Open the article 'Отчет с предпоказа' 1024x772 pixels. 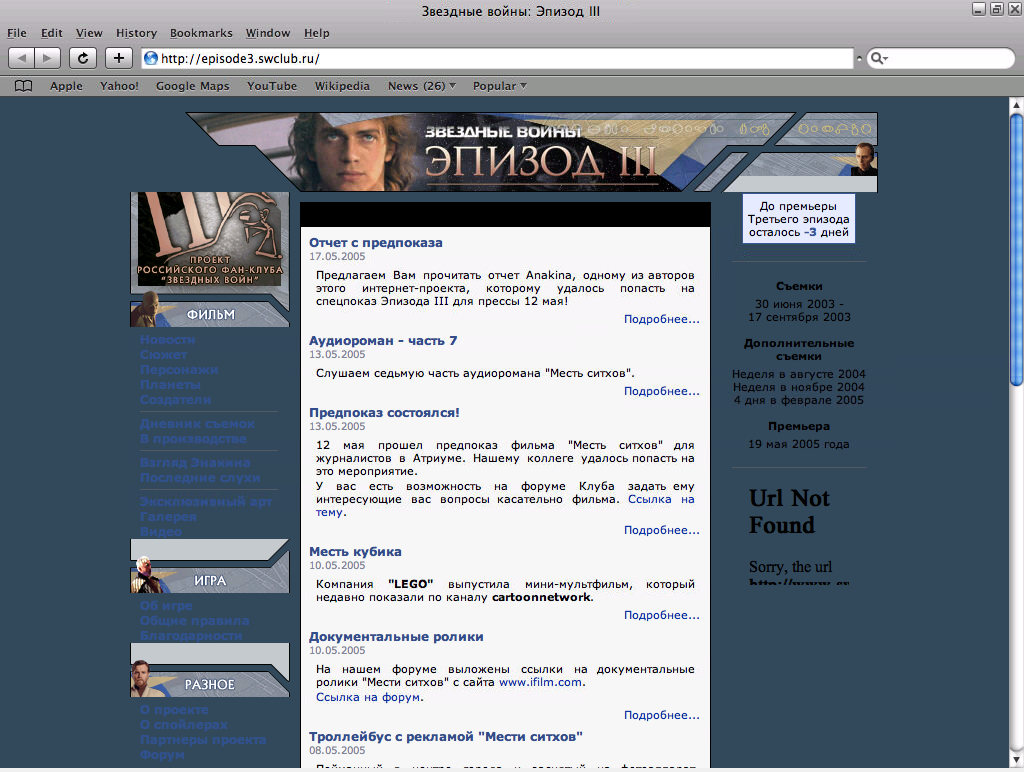pyautogui.click(x=376, y=242)
